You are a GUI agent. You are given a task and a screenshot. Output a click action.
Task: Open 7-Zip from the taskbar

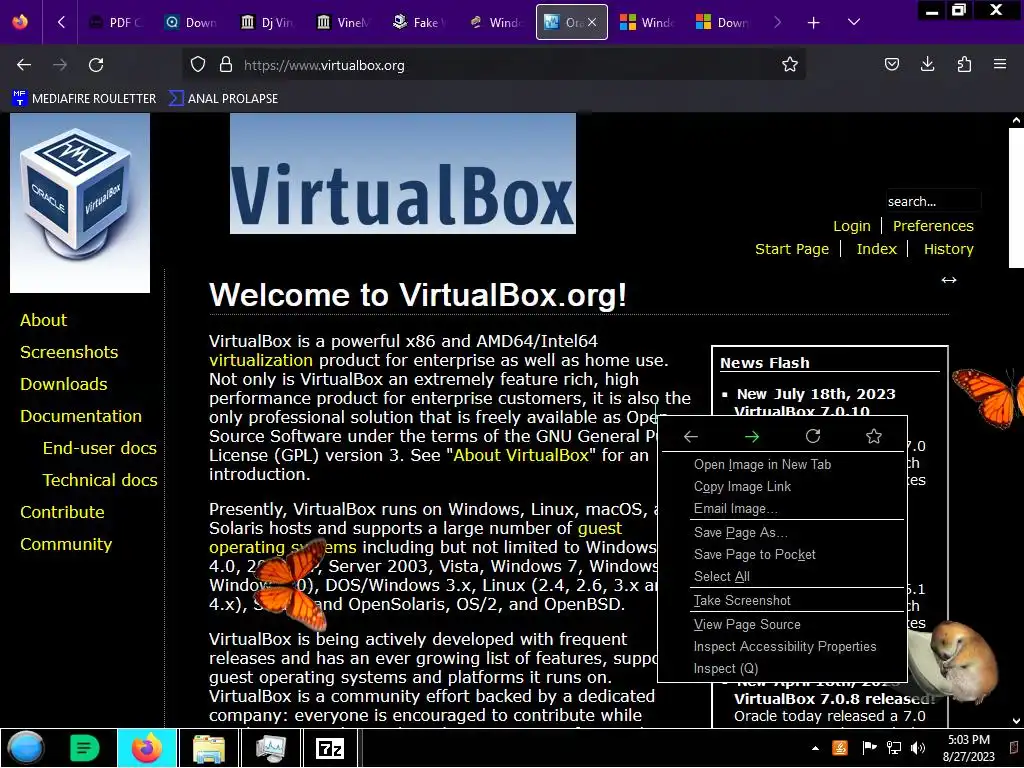pos(329,748)
